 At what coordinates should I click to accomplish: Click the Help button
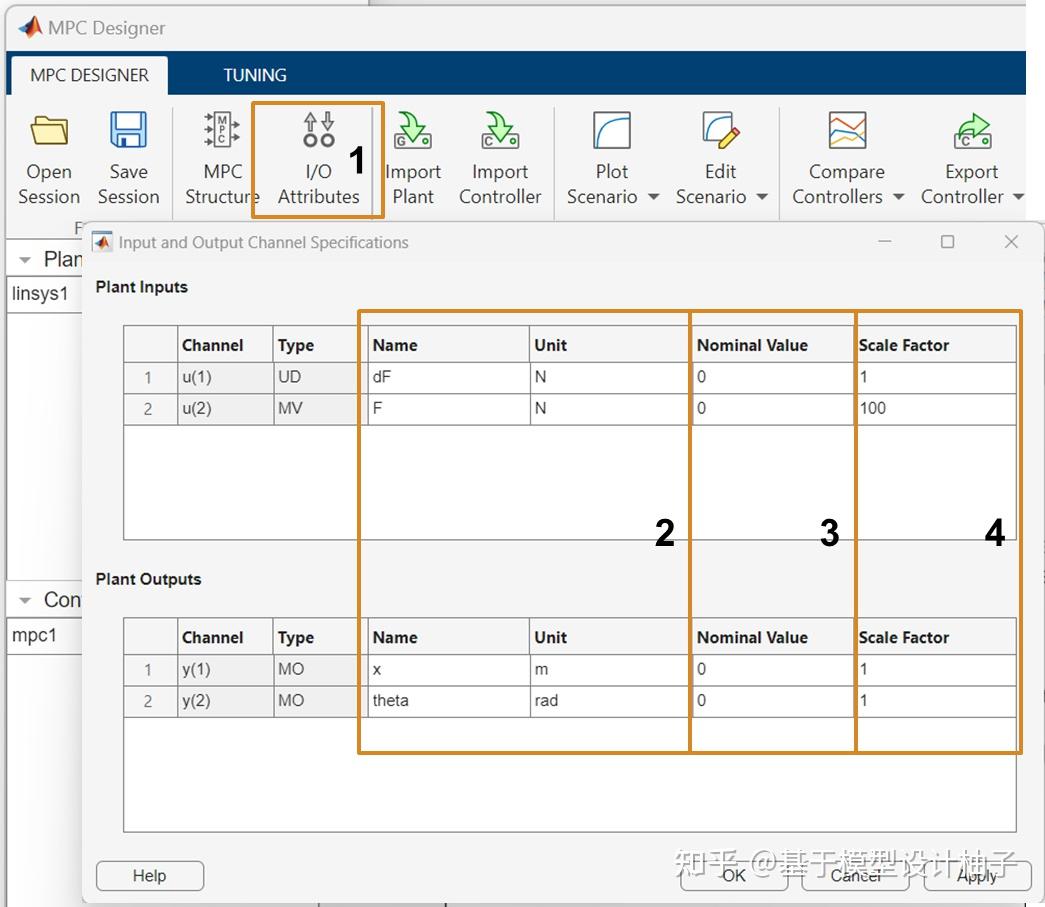pos(149,875)
